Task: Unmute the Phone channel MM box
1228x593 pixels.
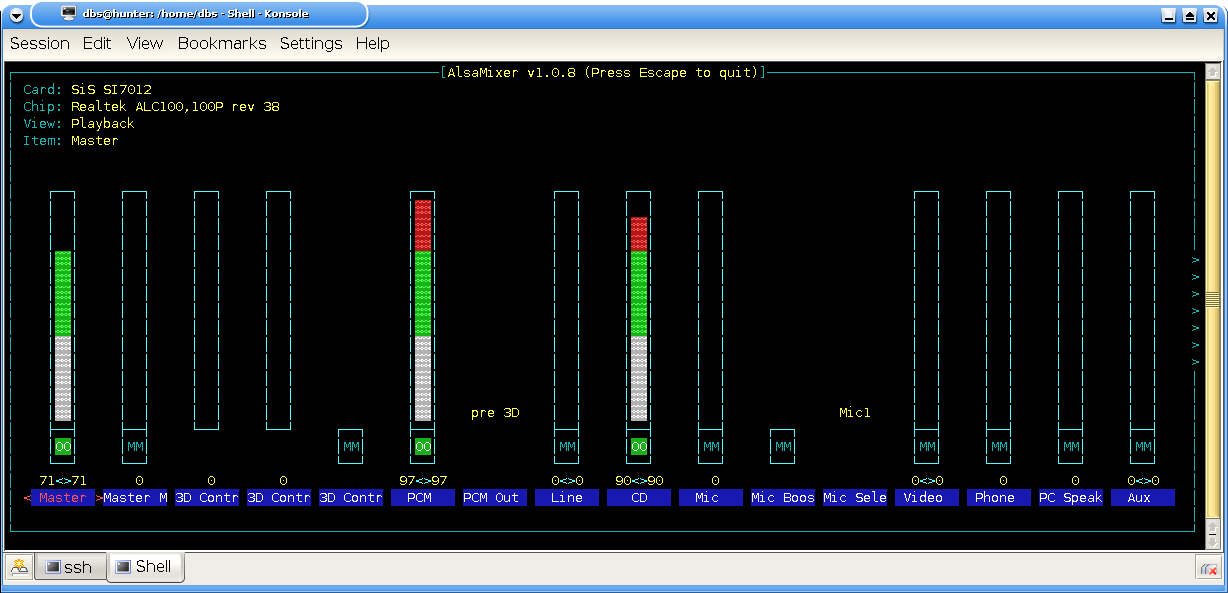Action: pos(999,446)
